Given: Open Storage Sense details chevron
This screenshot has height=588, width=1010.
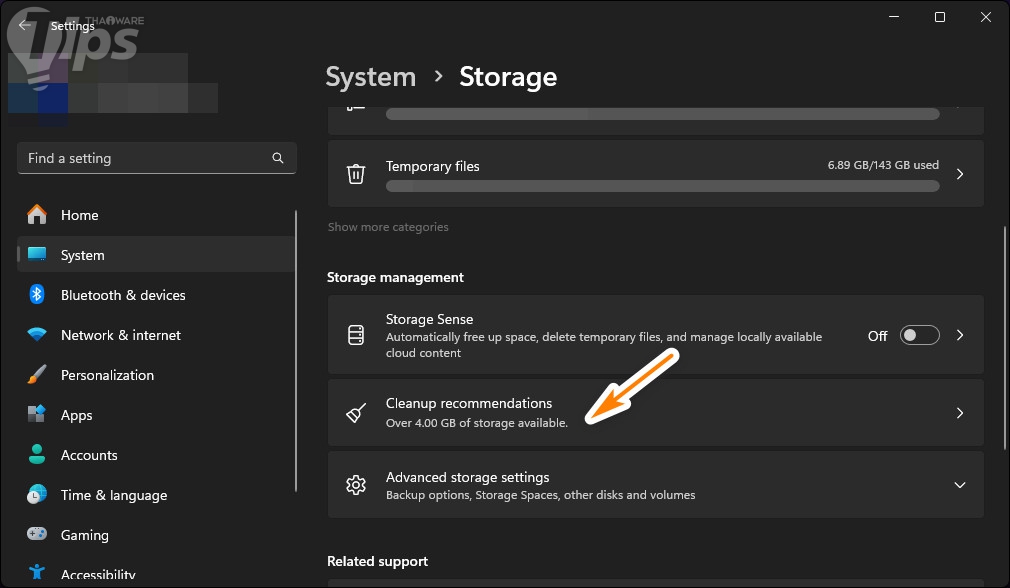Looking at the screenshot, I should (959, 336).
